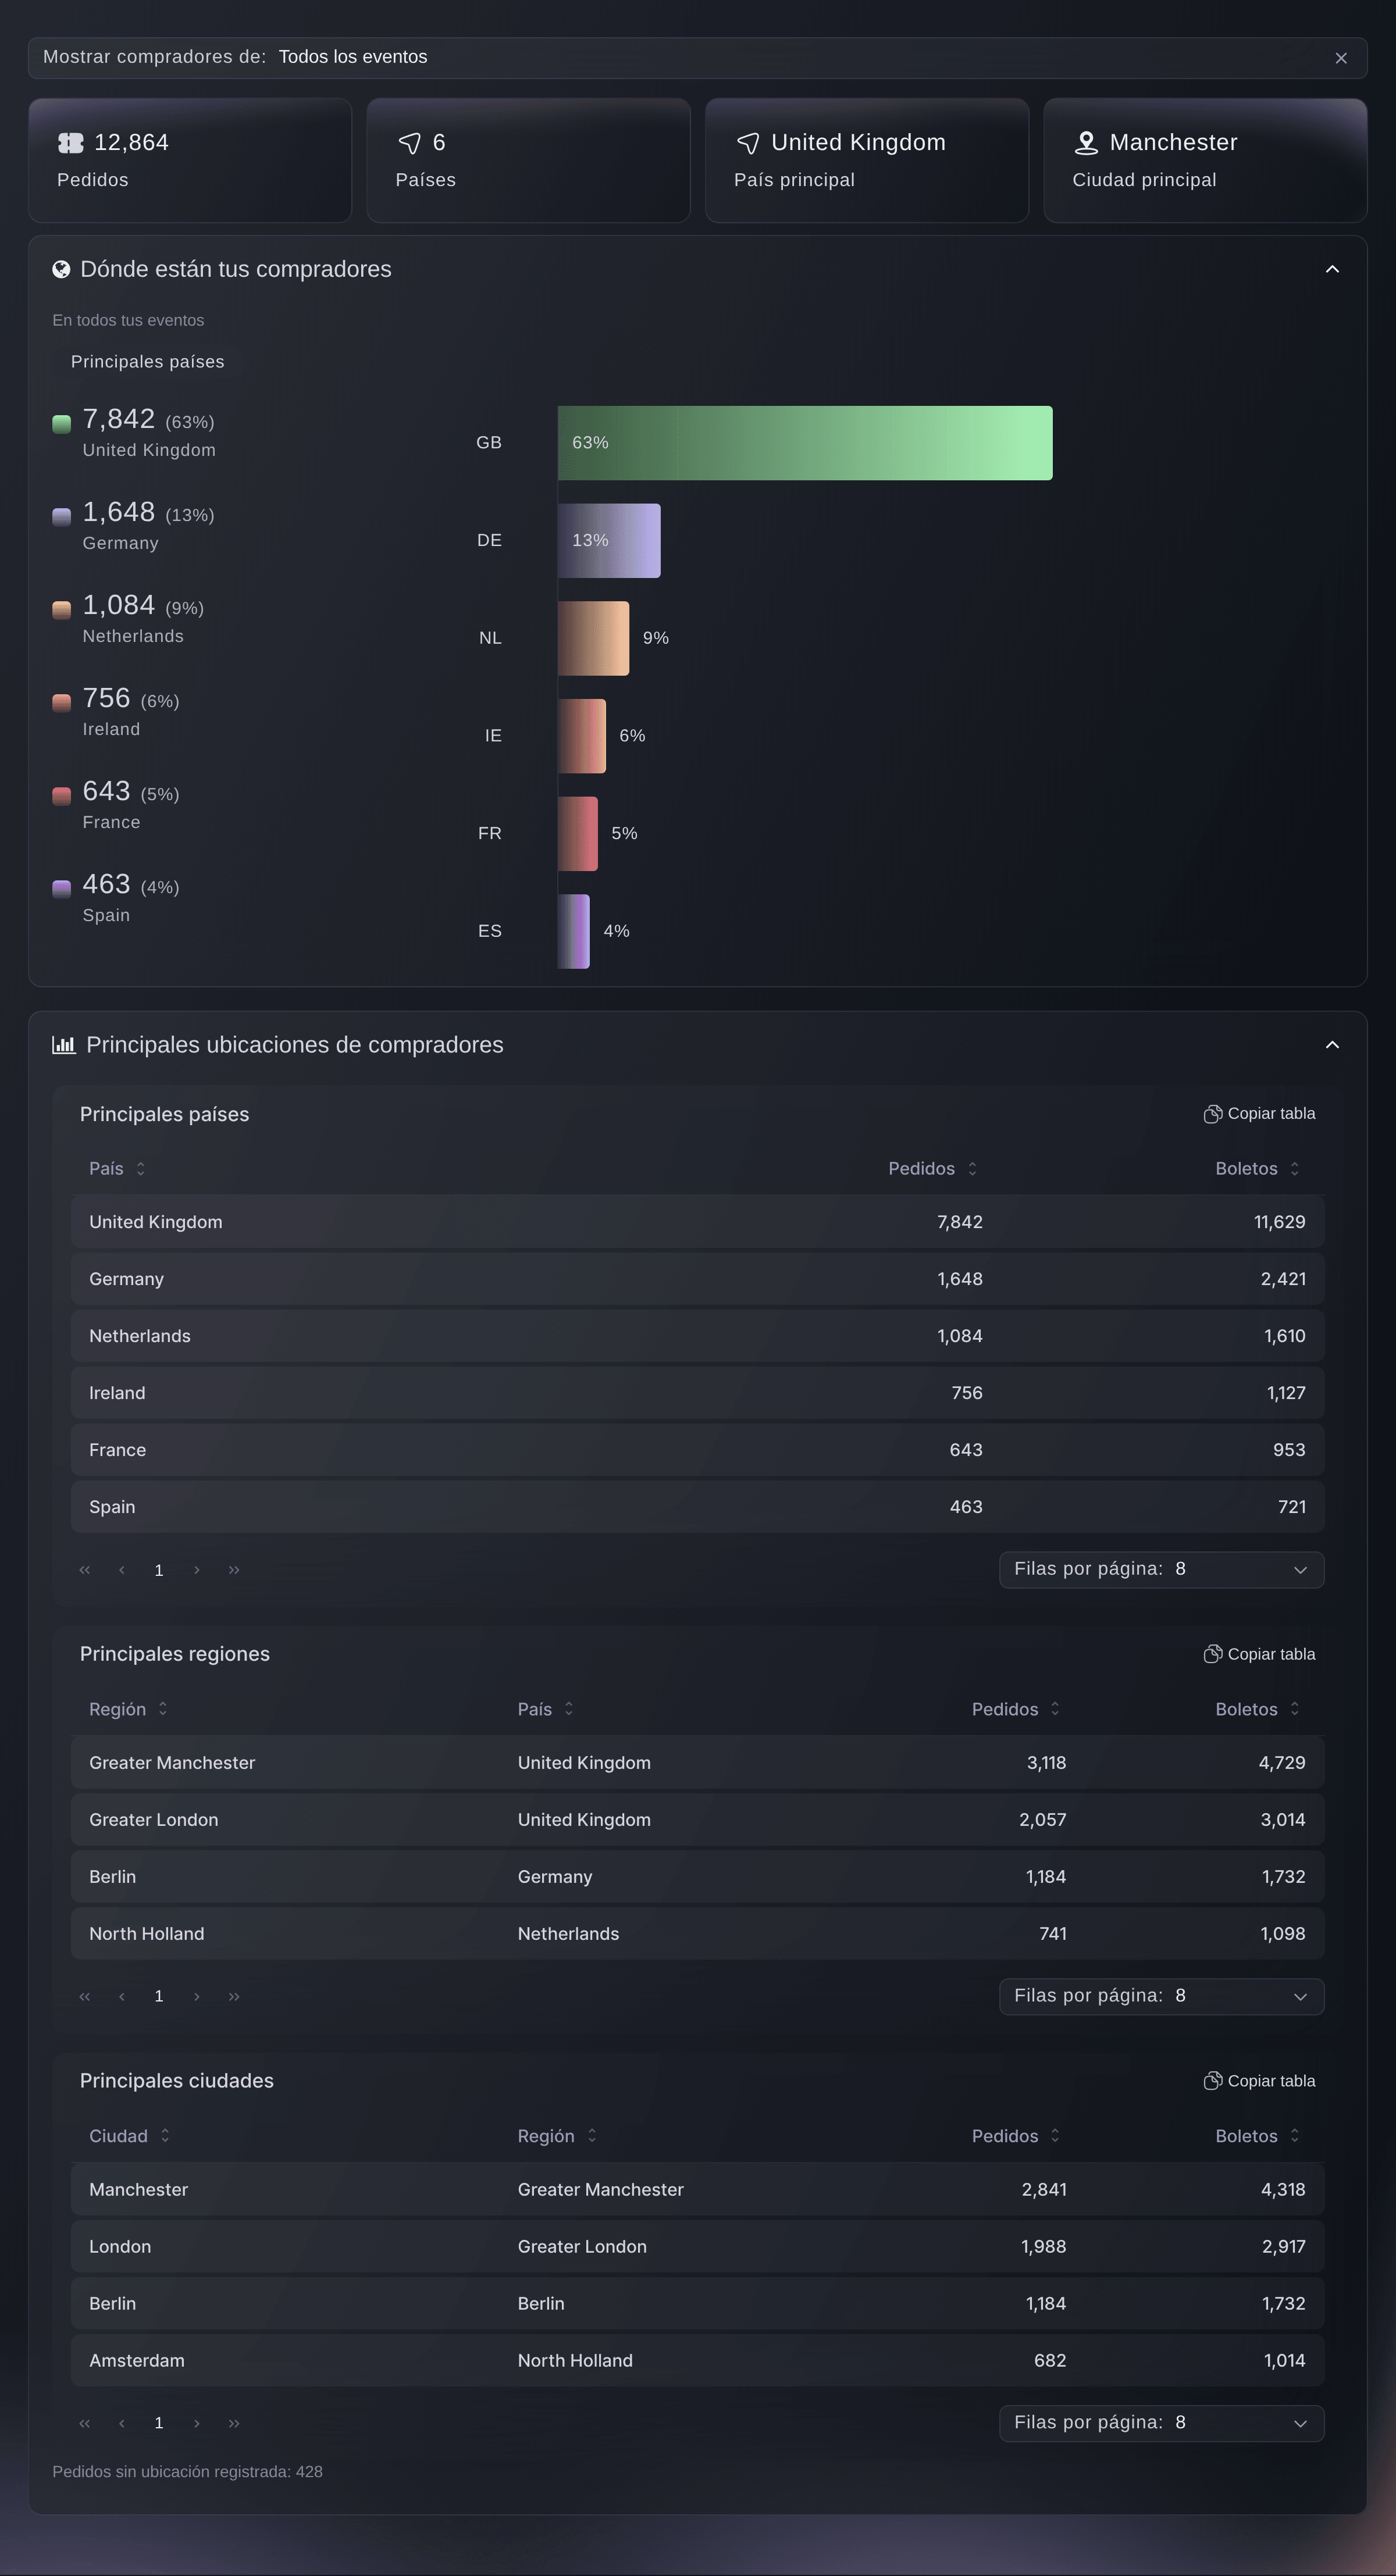The width and height of the screenshot is (1396, 2576).
Task: Copy the Principales países table
Action: point(1259,1114)
